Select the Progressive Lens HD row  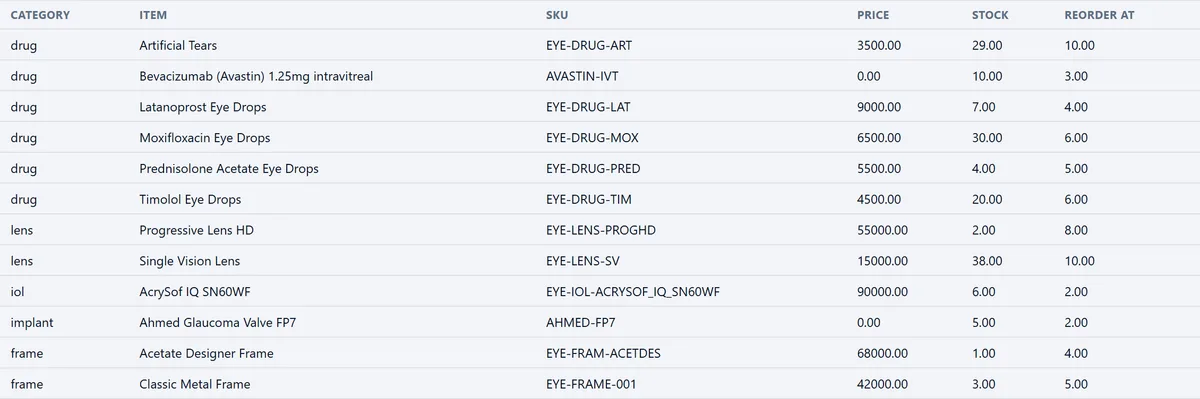[x=600, y=230]
